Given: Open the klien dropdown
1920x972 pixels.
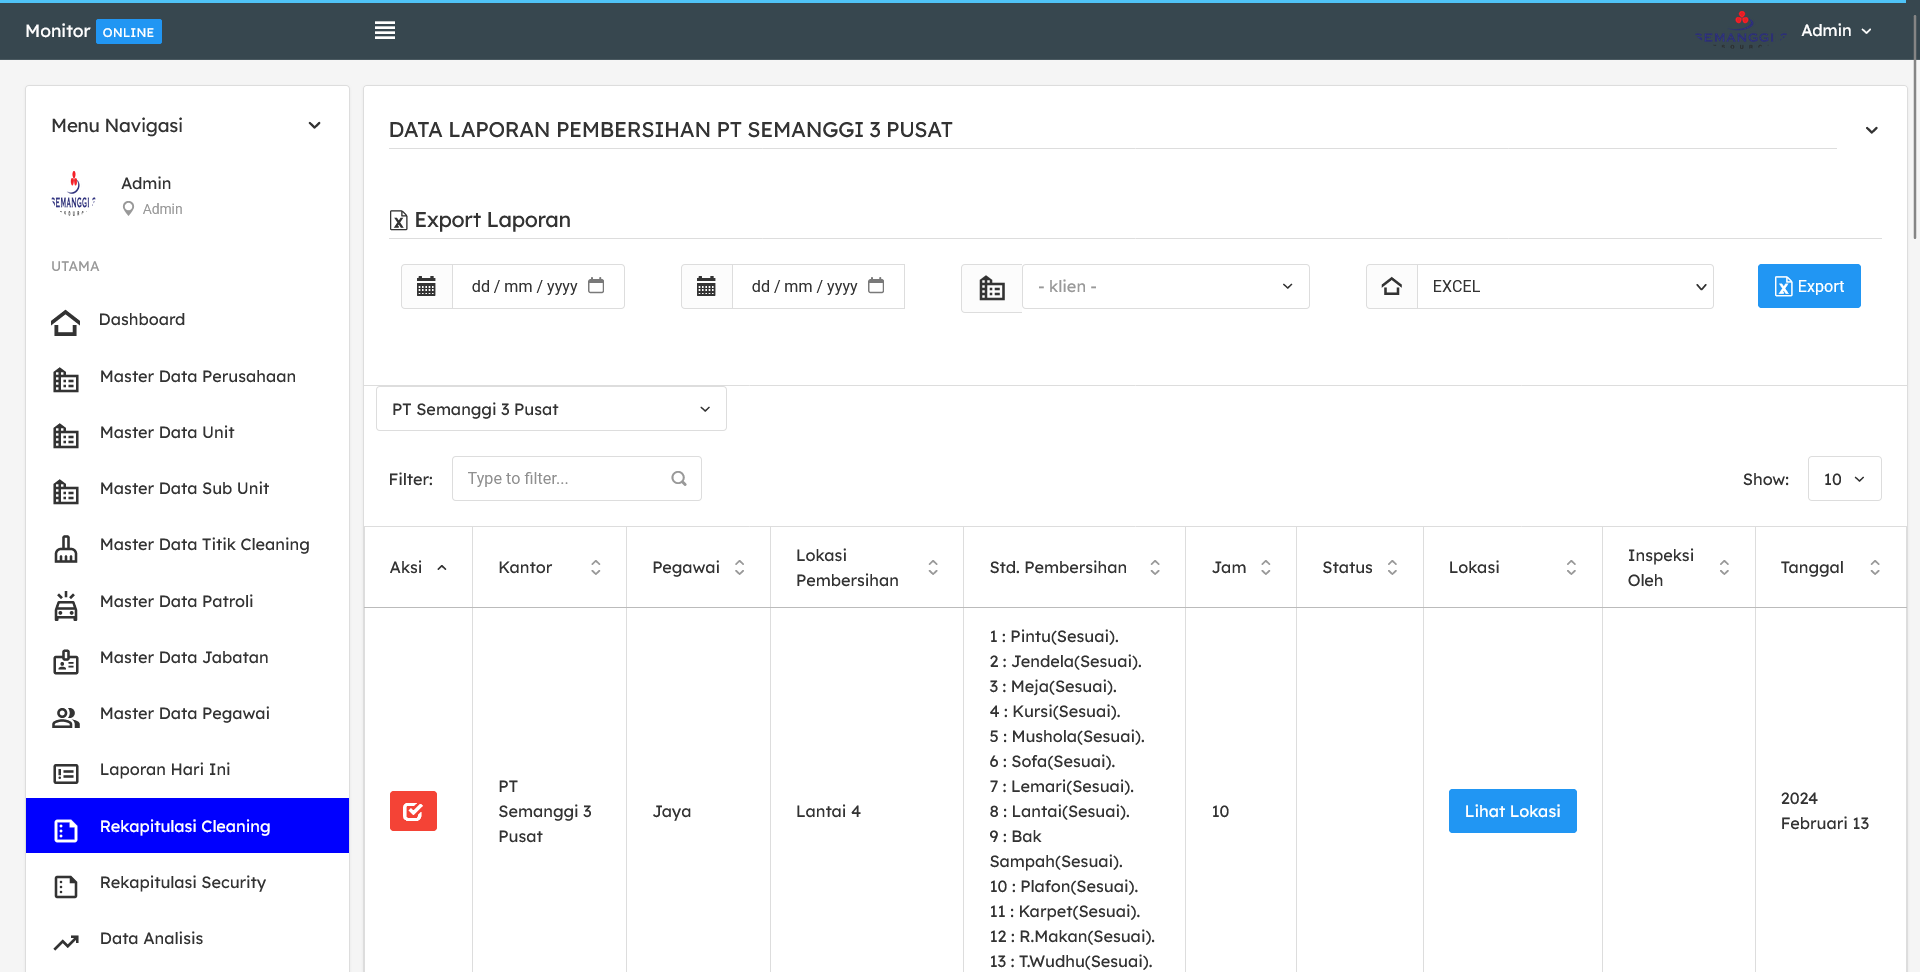Looking at the screenshot, I should point(1165,287).
